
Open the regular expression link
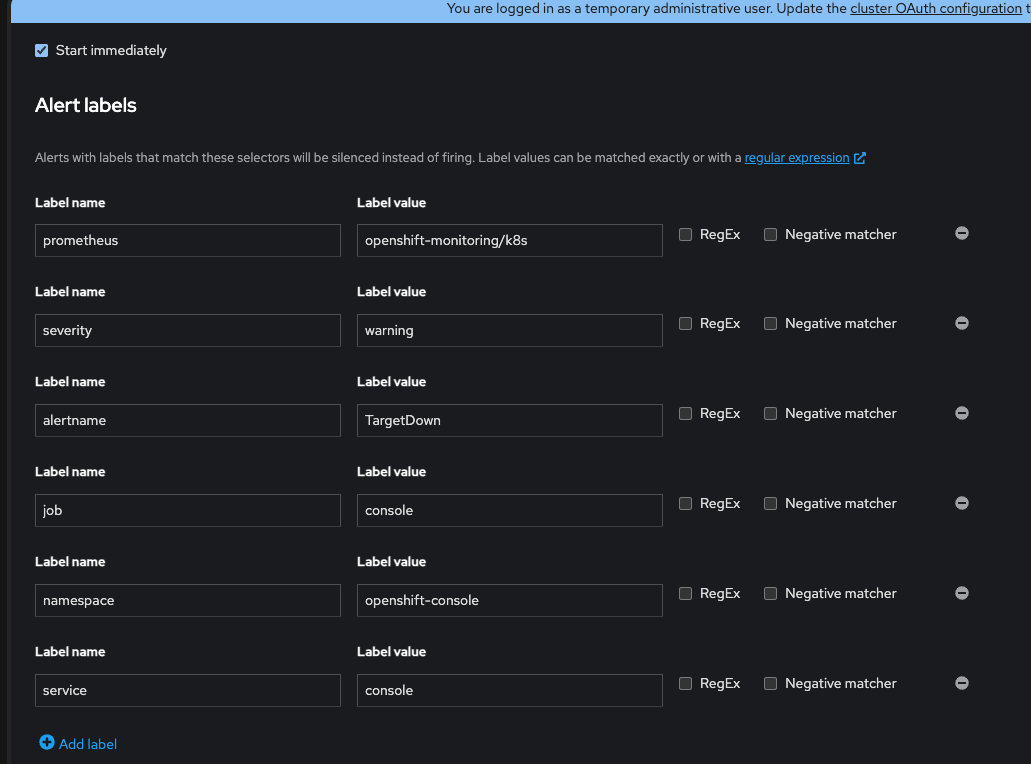(x=796, y=158)
